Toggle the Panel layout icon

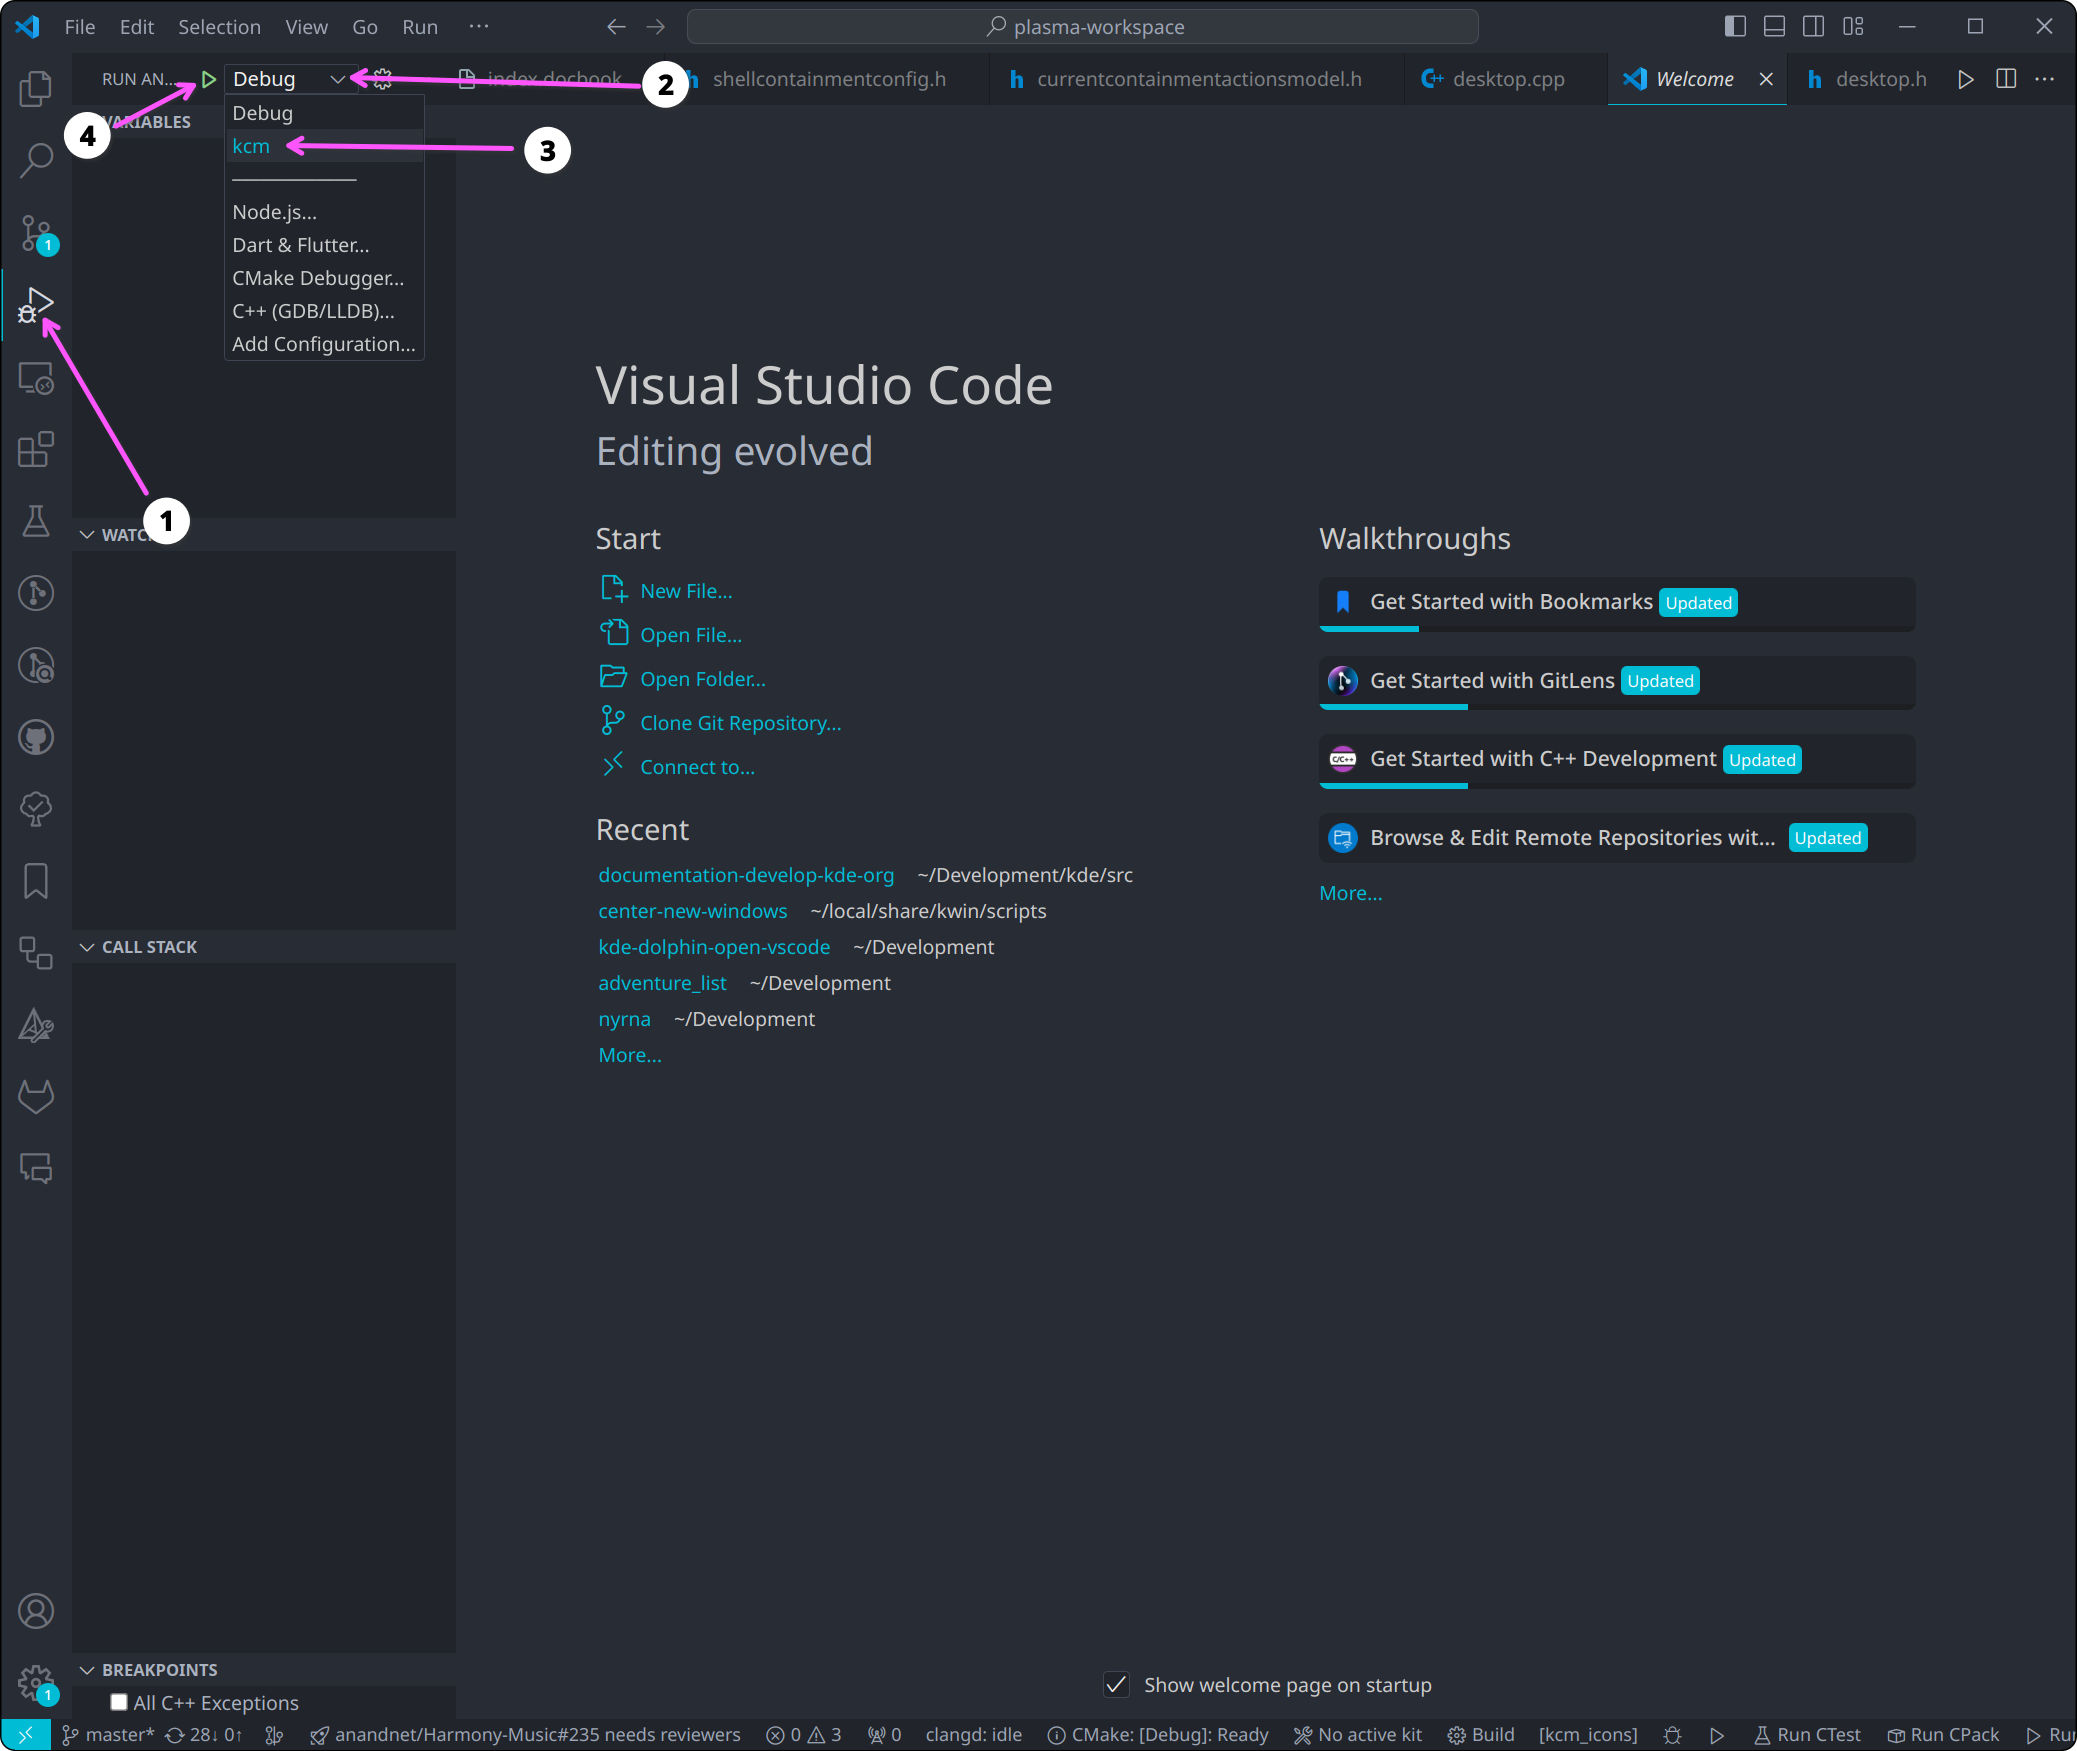[1774, 27]
